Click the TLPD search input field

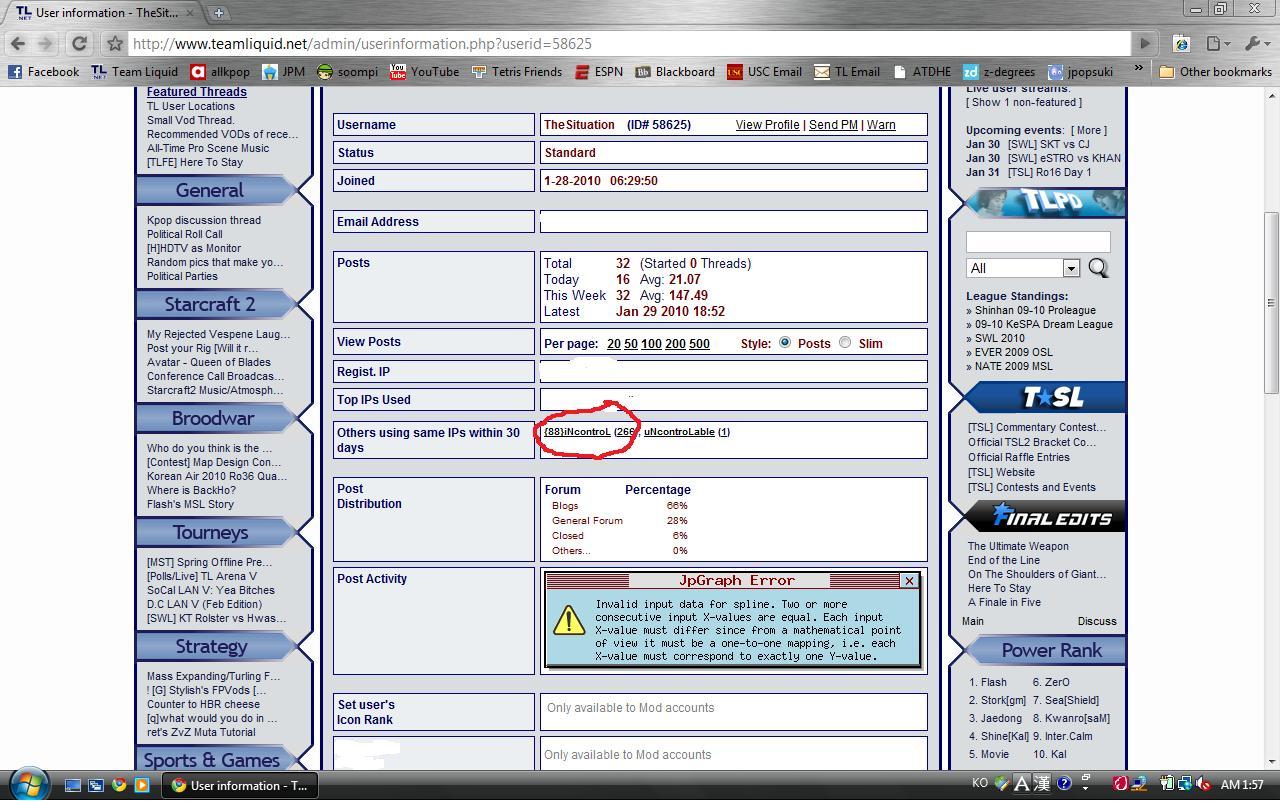pos(1038,242)
